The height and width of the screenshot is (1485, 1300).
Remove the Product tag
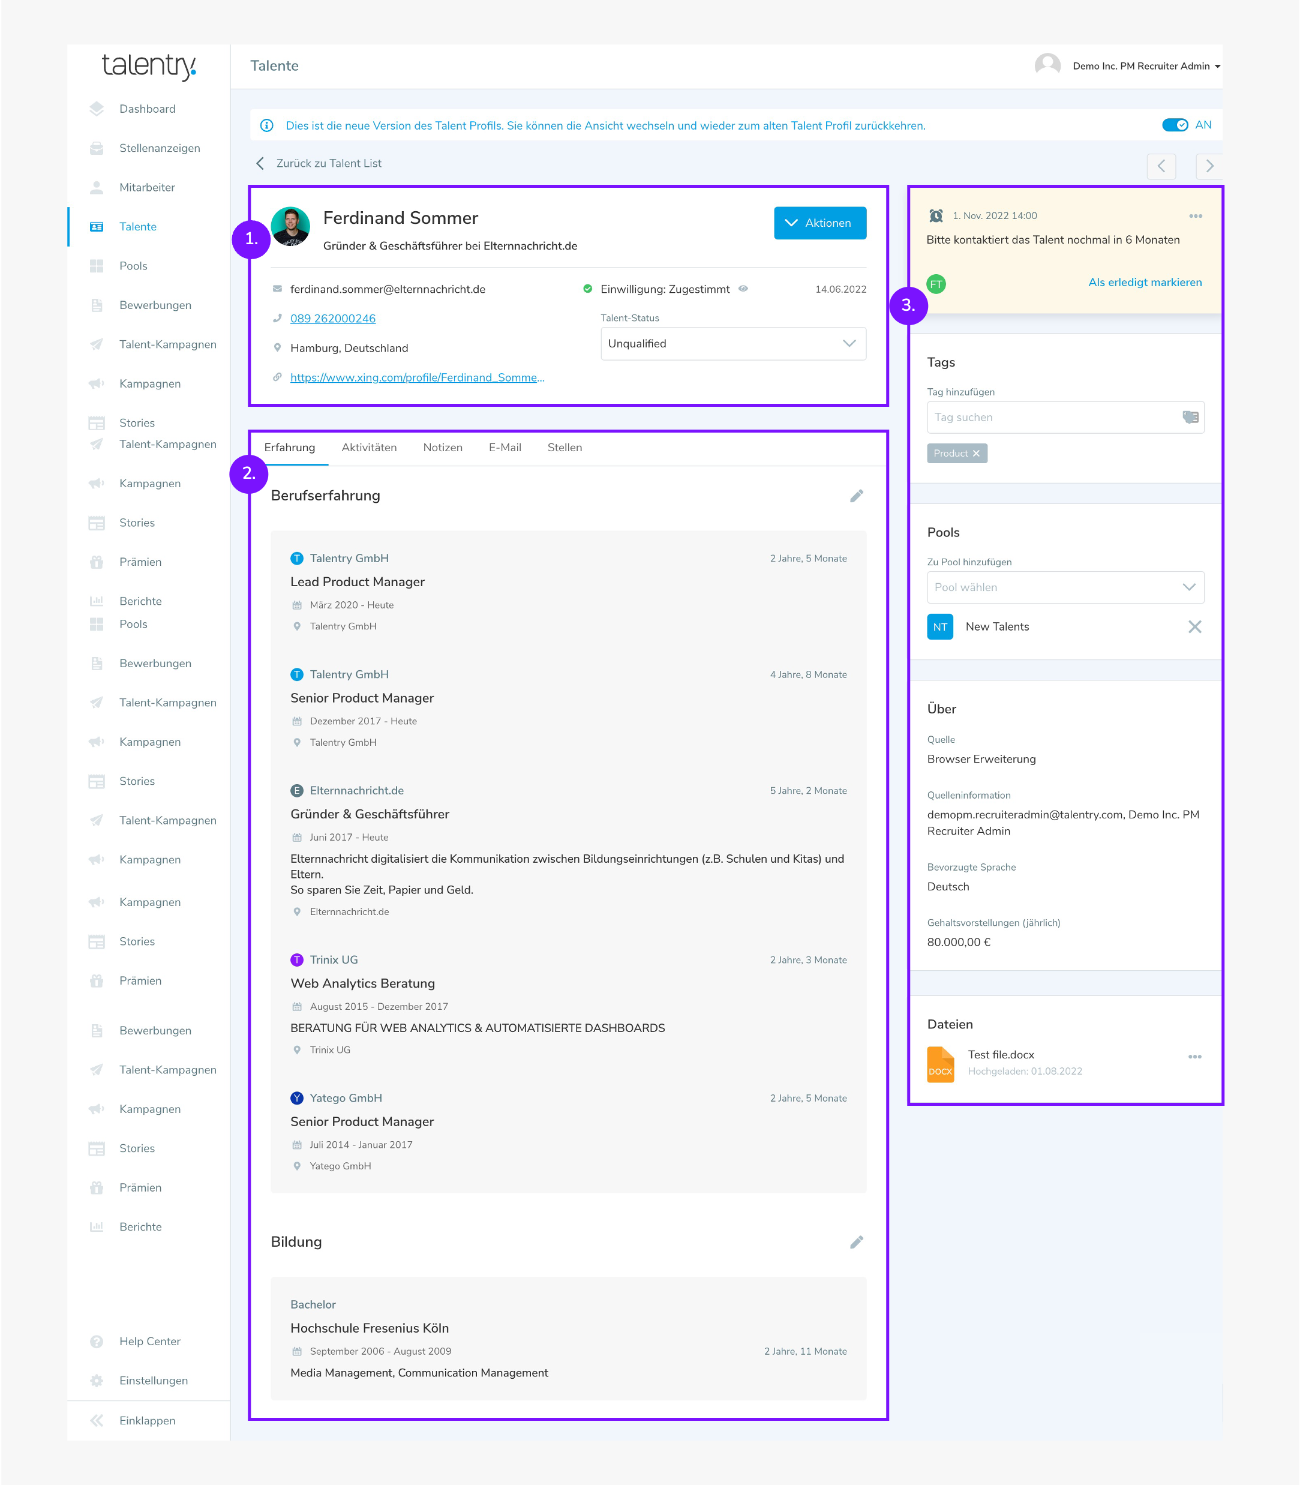(976, 454)
